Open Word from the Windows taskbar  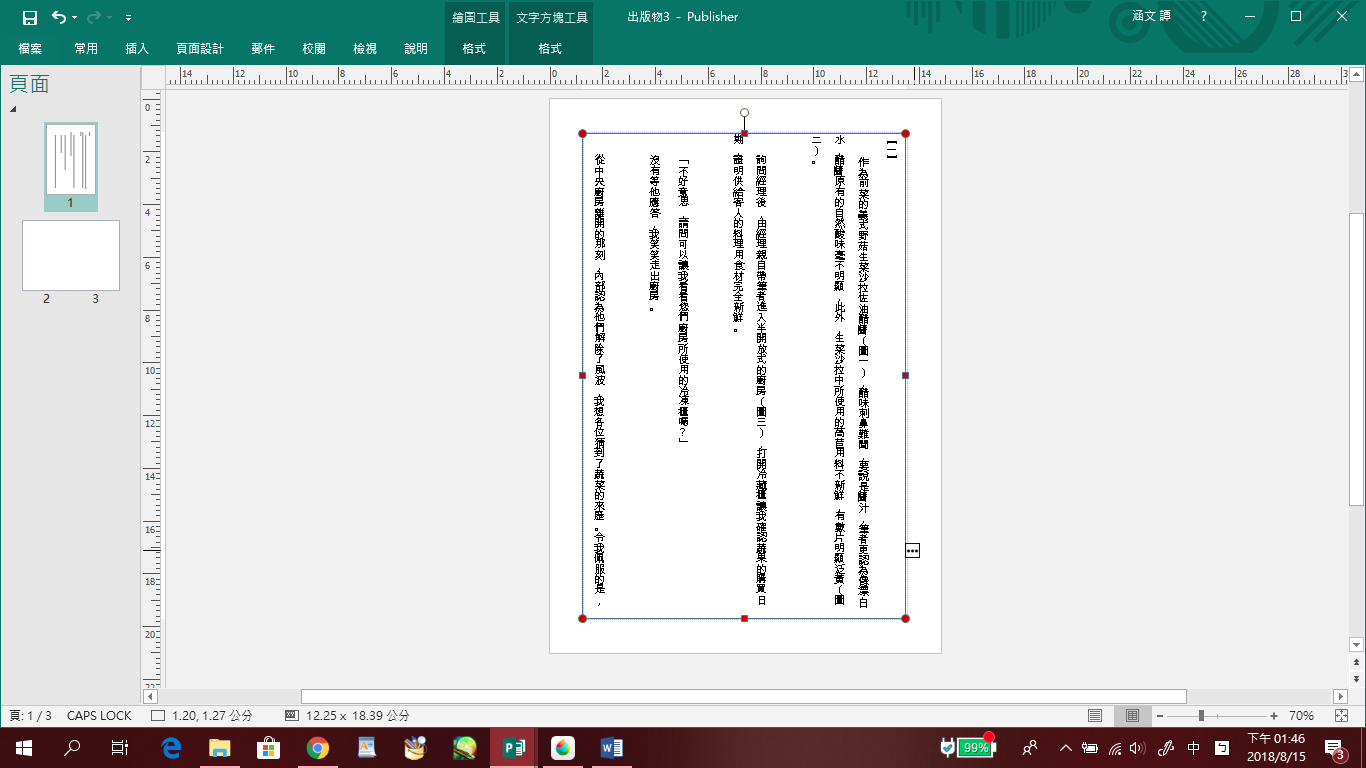[611, 747]
